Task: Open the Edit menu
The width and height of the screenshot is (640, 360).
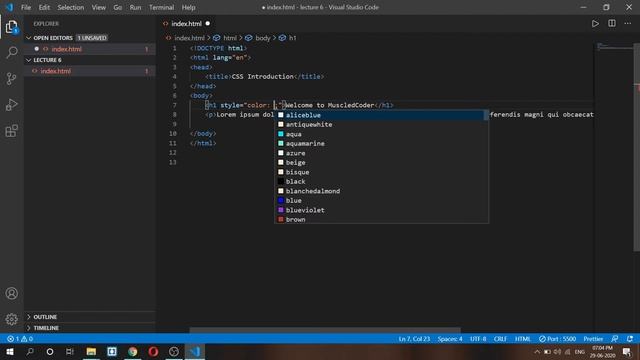Action: [44, 7]
